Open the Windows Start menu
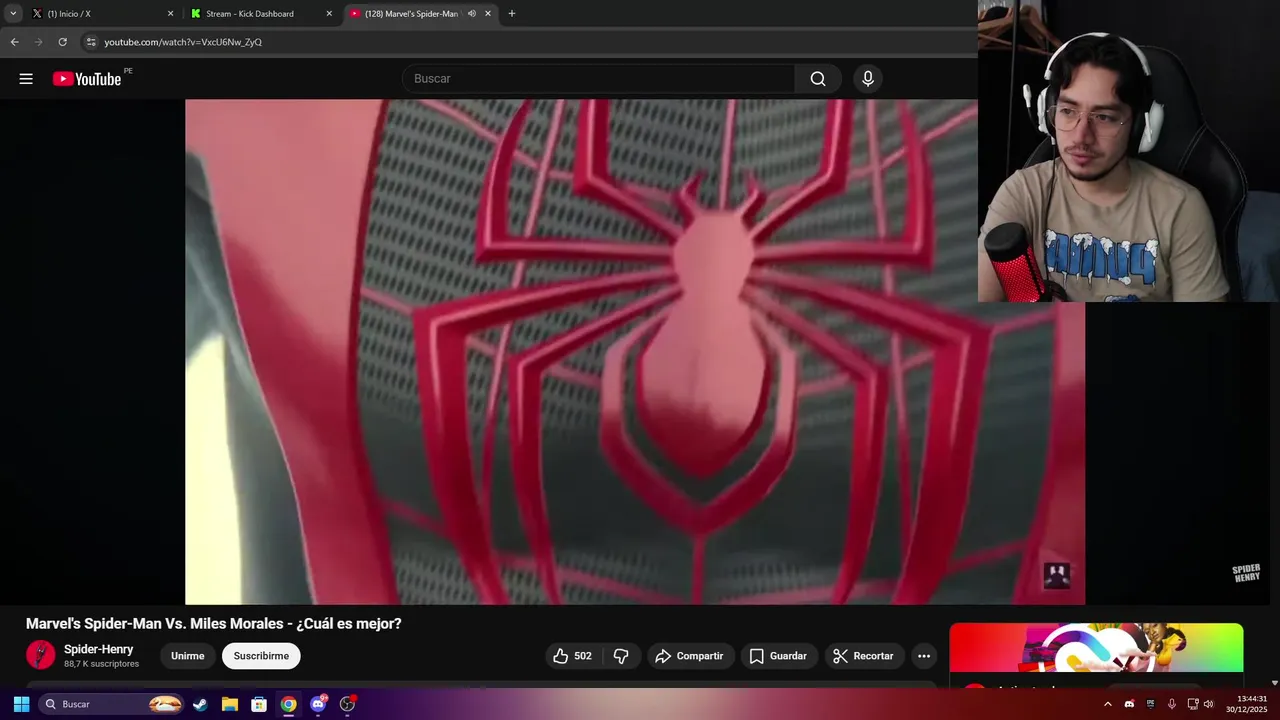1280x720 pixels. (x=21, y=704)
